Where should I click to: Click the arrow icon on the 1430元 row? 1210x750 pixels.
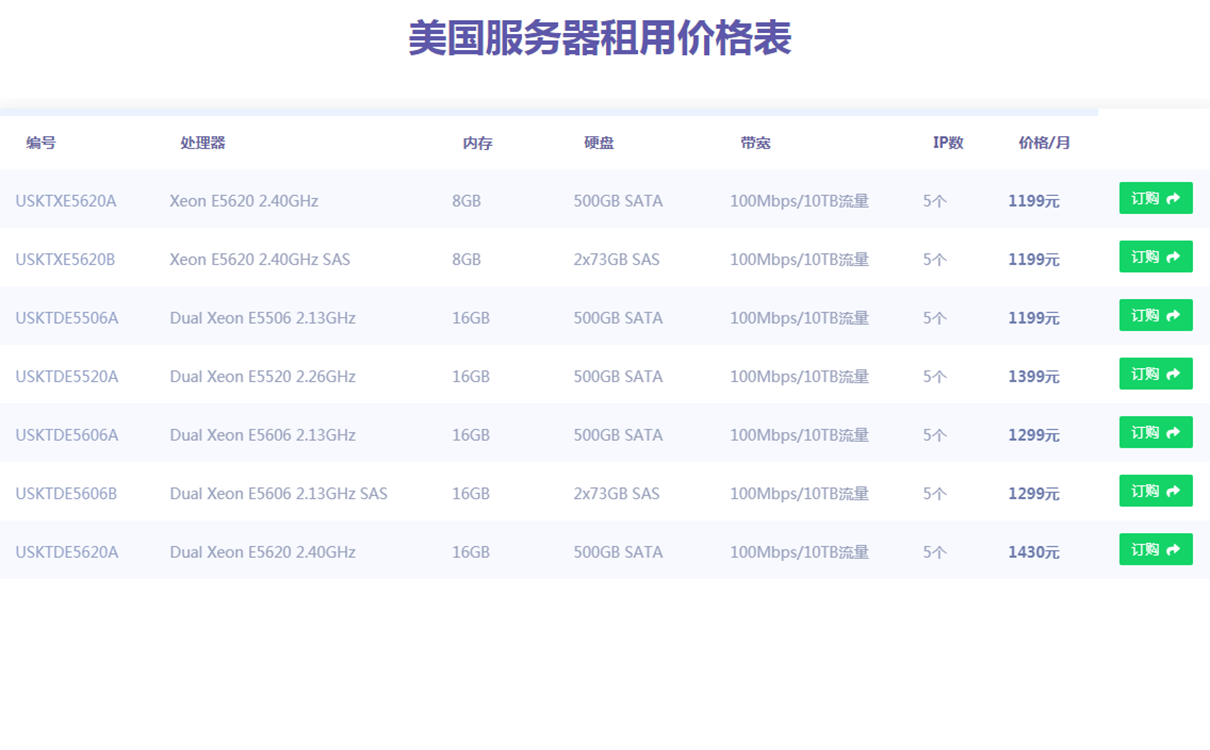[x=1174, y=550]
